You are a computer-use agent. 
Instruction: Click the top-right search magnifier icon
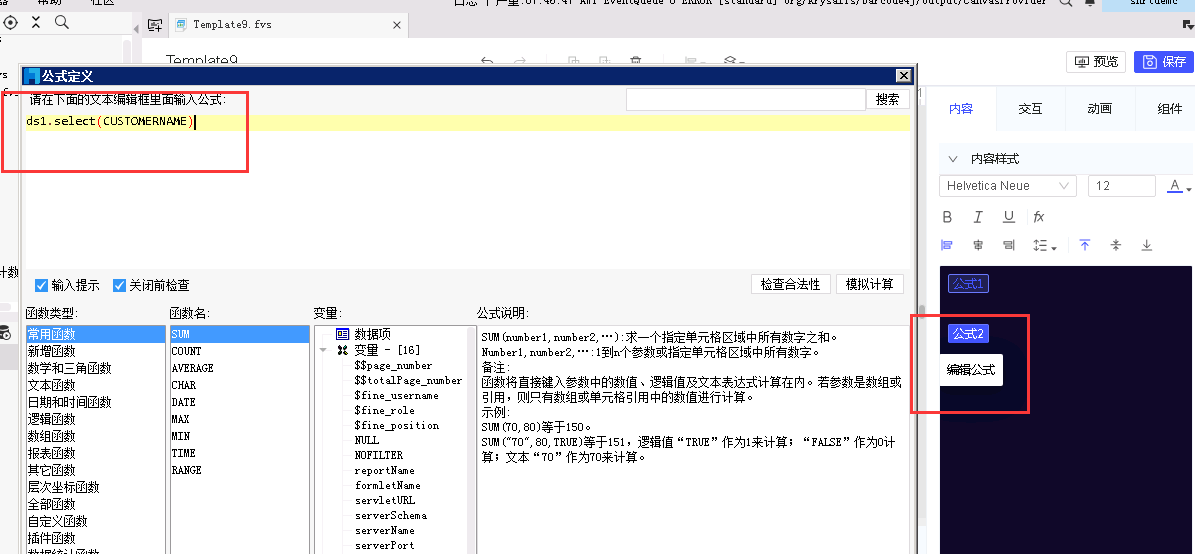1067,3
